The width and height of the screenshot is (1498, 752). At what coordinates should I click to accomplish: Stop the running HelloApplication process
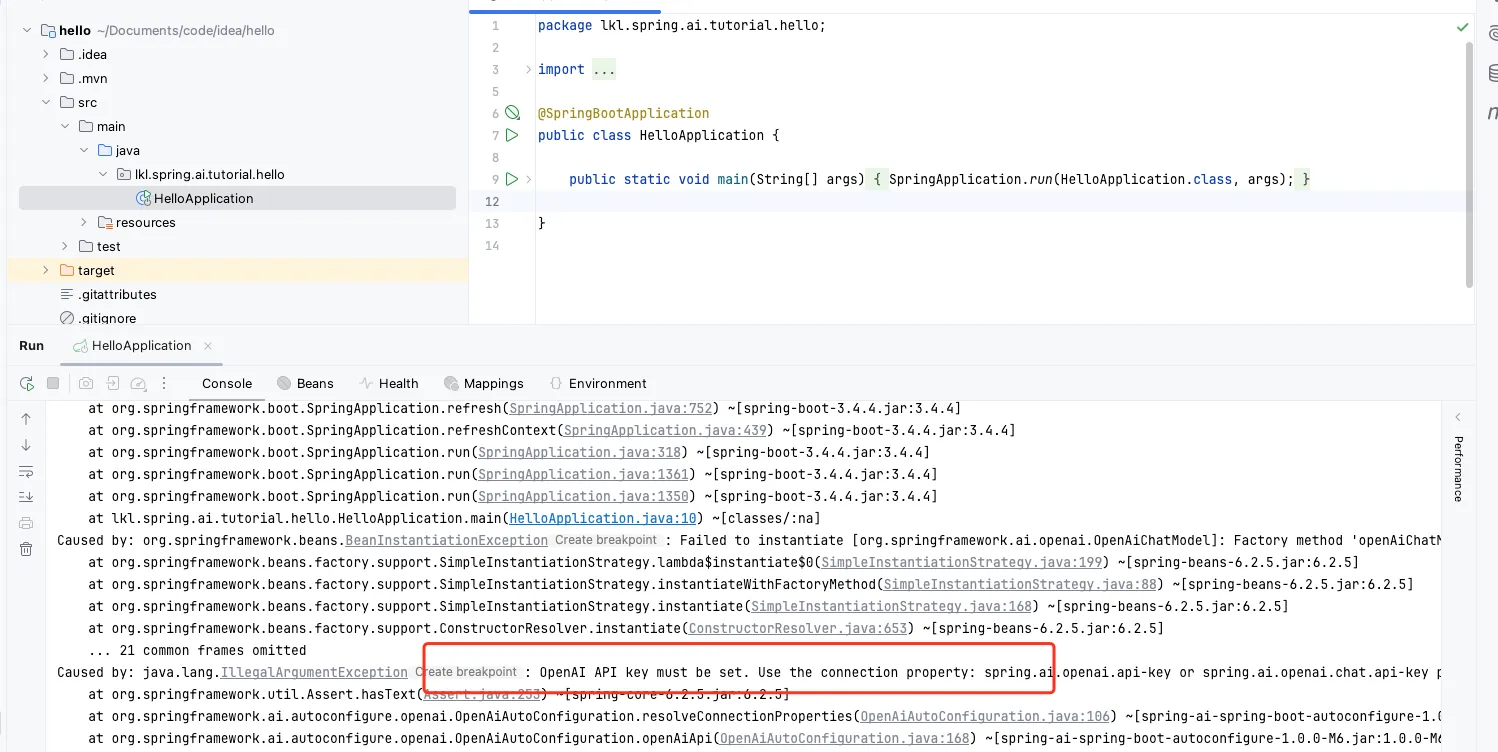point(53,384)
